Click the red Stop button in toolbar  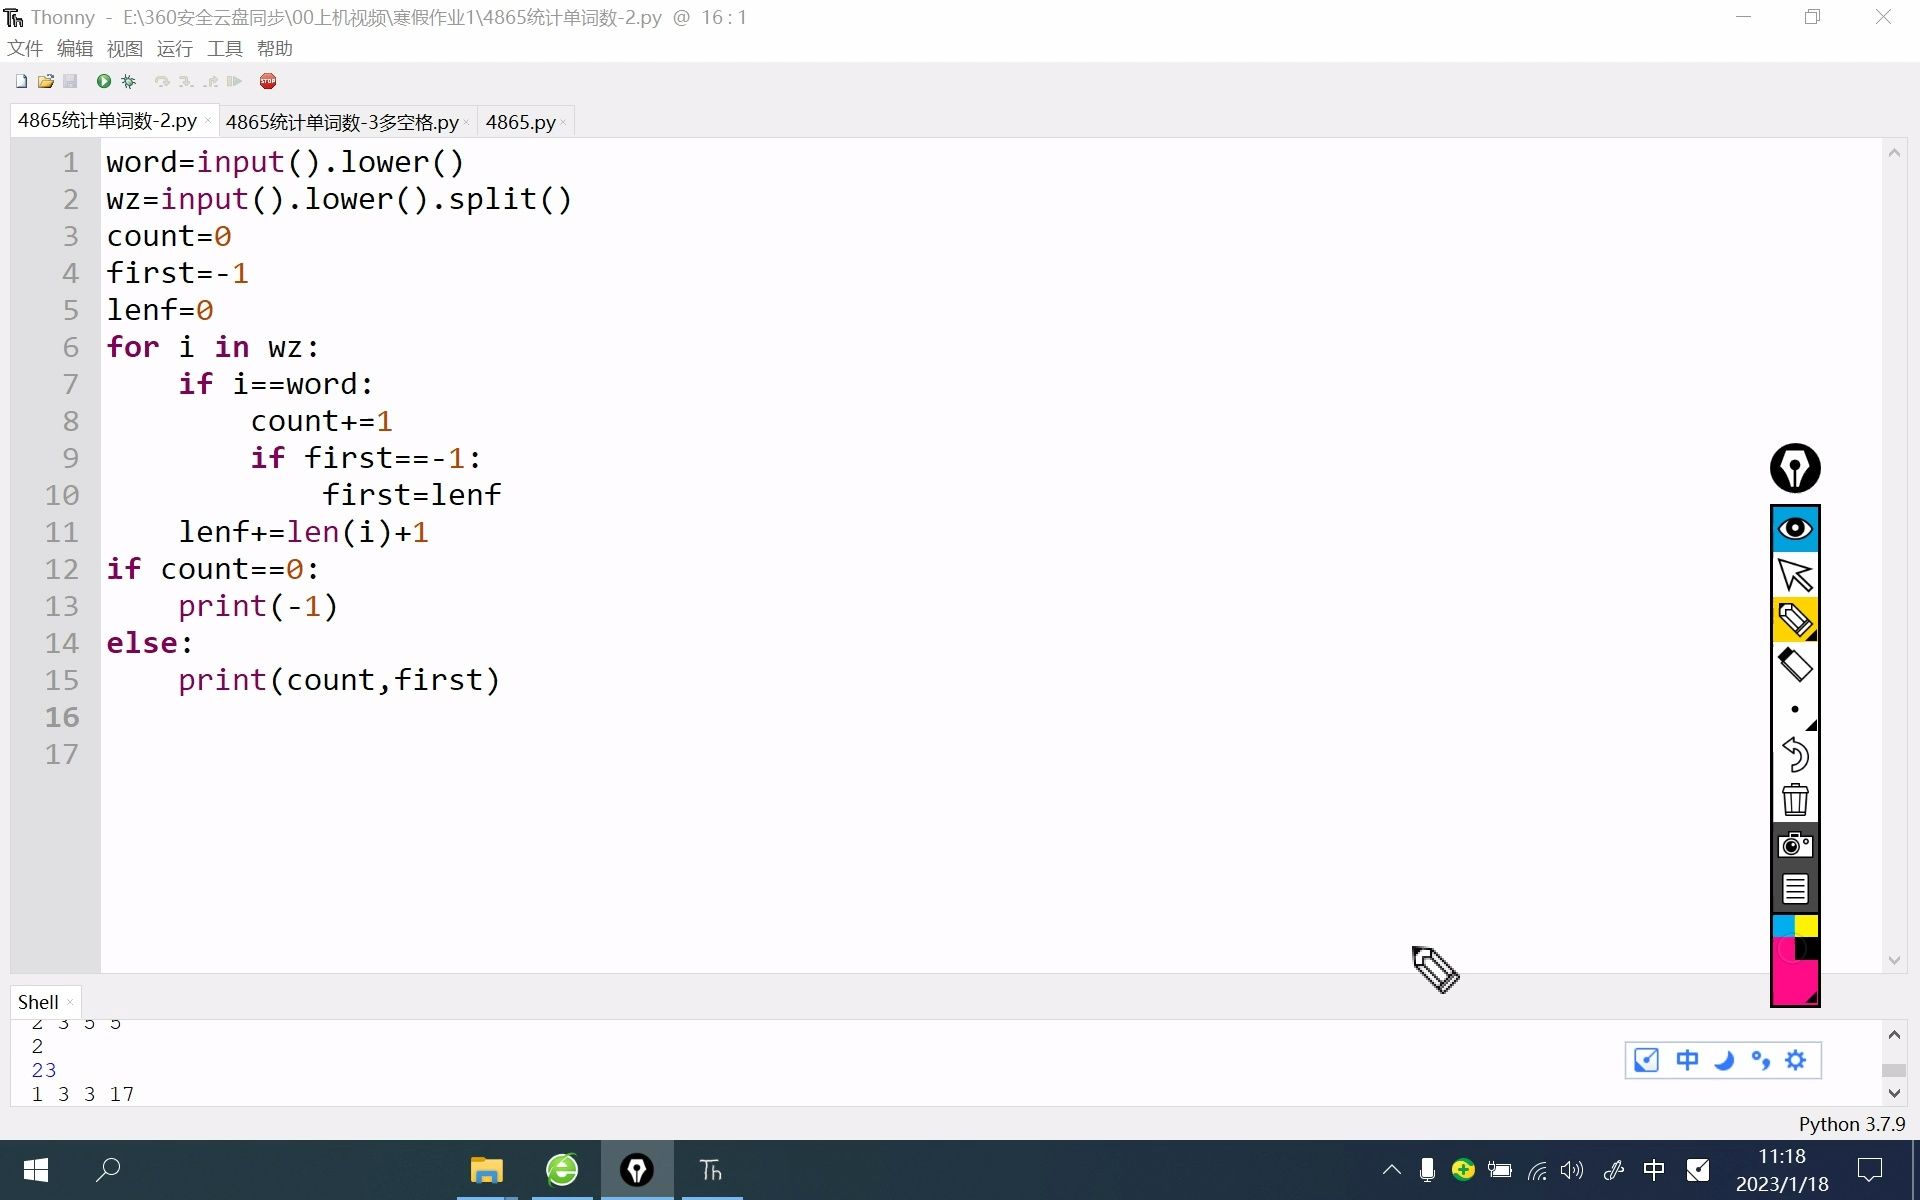click(267, 81)
